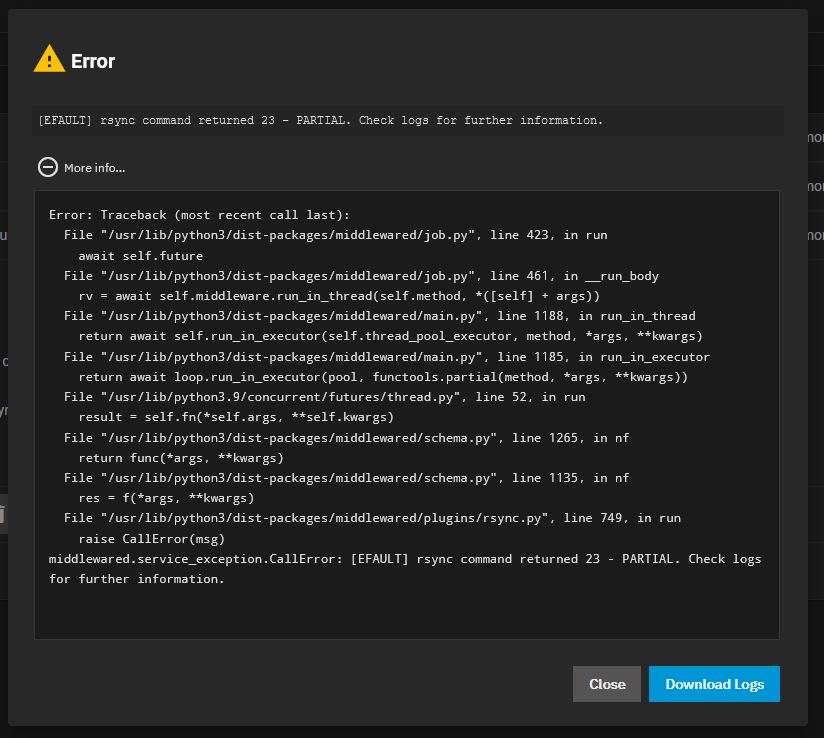824x738 pixels.
Task: Click 'return await self.run_in_executor' line
Action: coord(390,336)
